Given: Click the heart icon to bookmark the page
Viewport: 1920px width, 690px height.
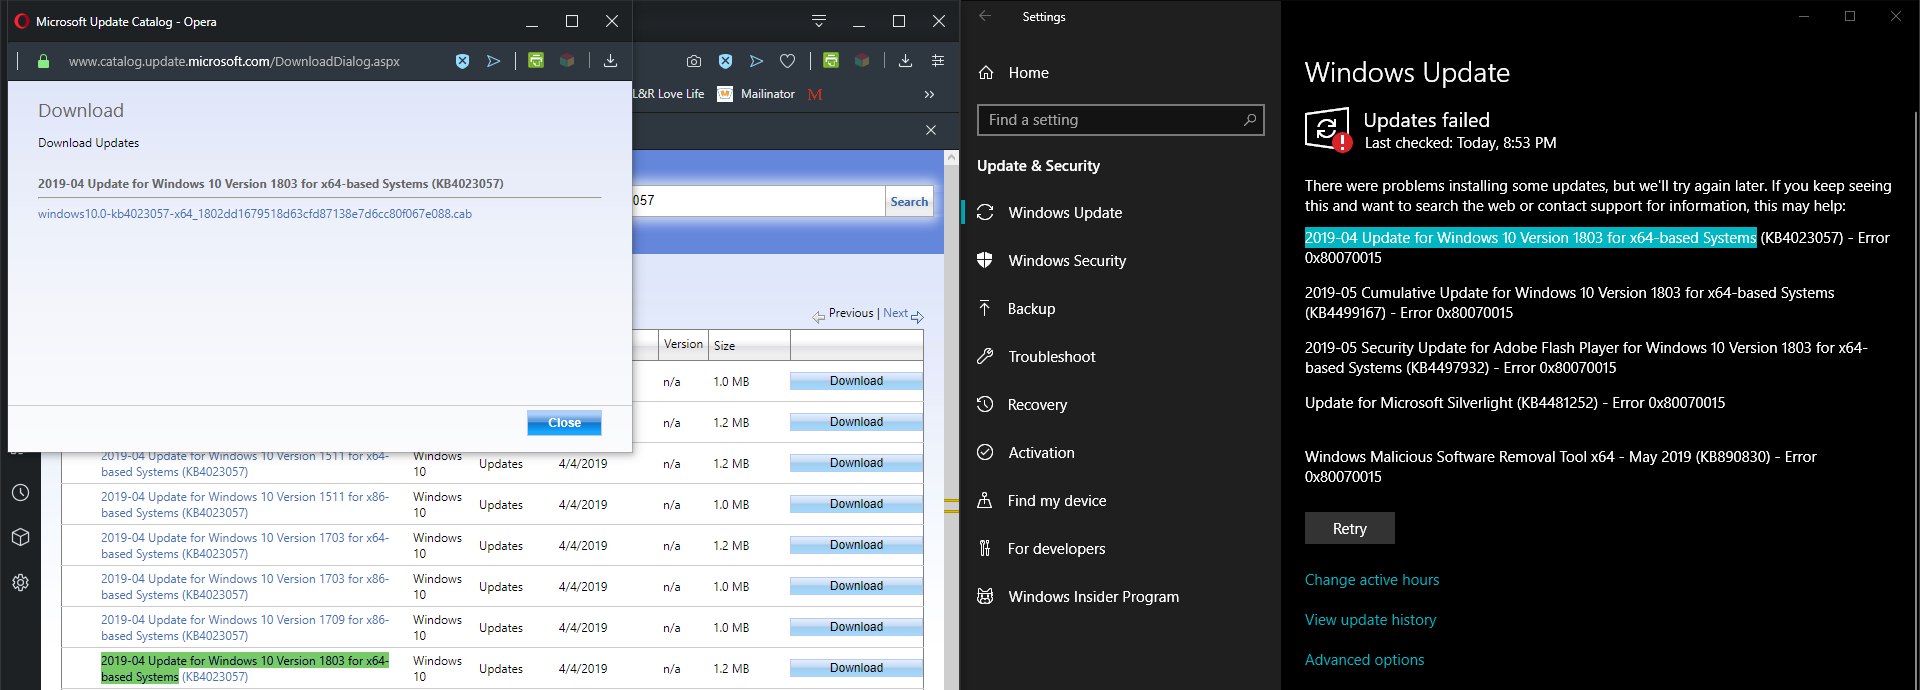Looking at the screenshot, I should [x=788, y=61].
